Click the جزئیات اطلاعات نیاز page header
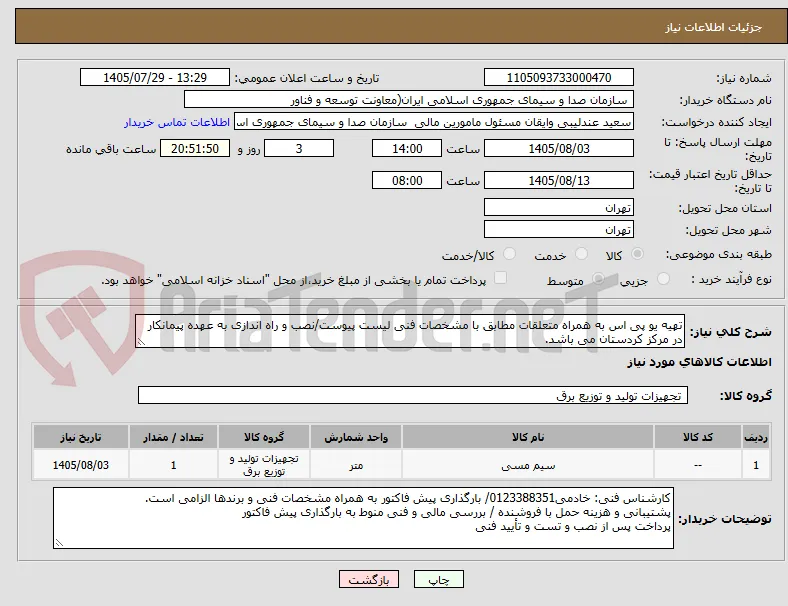Viewport: 788px width, 606px height. pos(714,27)
